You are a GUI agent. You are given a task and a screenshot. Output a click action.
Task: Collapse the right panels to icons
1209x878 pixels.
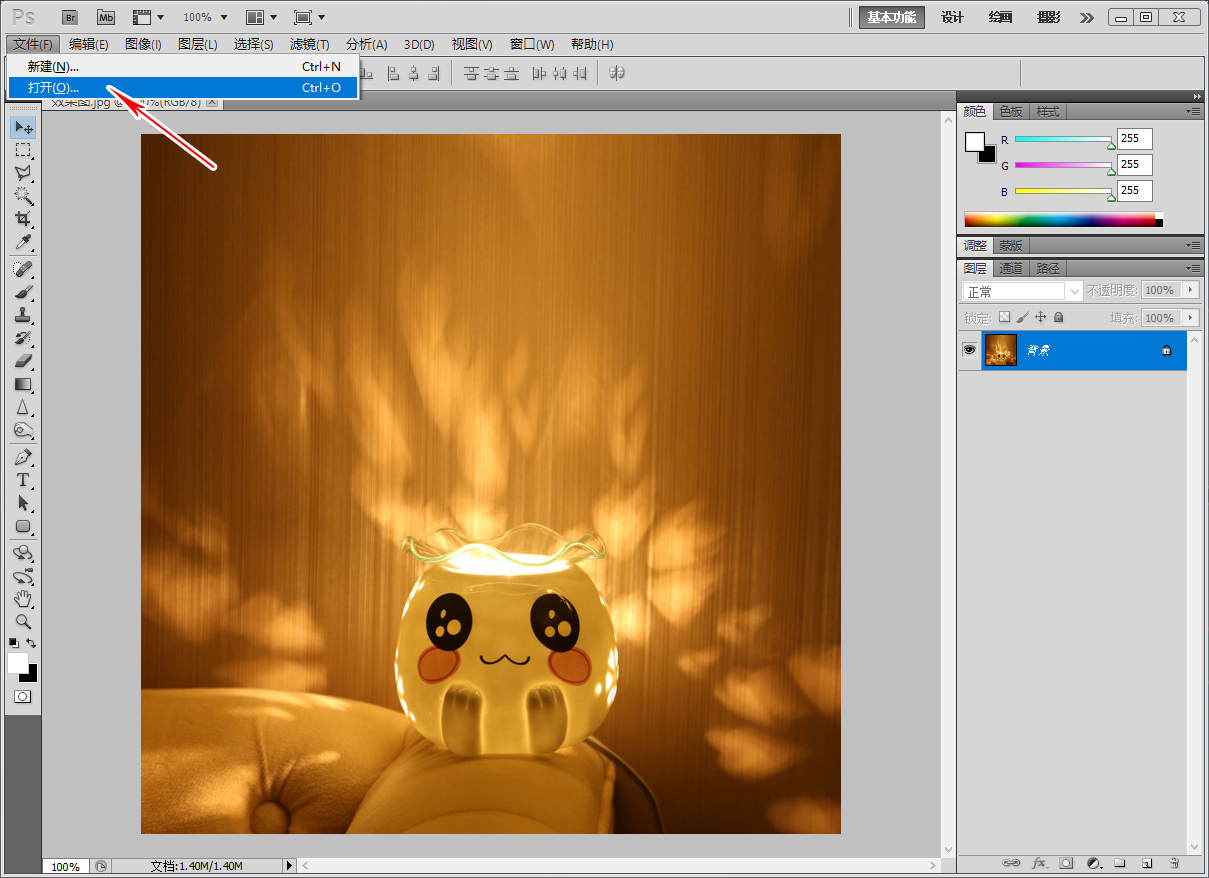(x=1197, y=96)
